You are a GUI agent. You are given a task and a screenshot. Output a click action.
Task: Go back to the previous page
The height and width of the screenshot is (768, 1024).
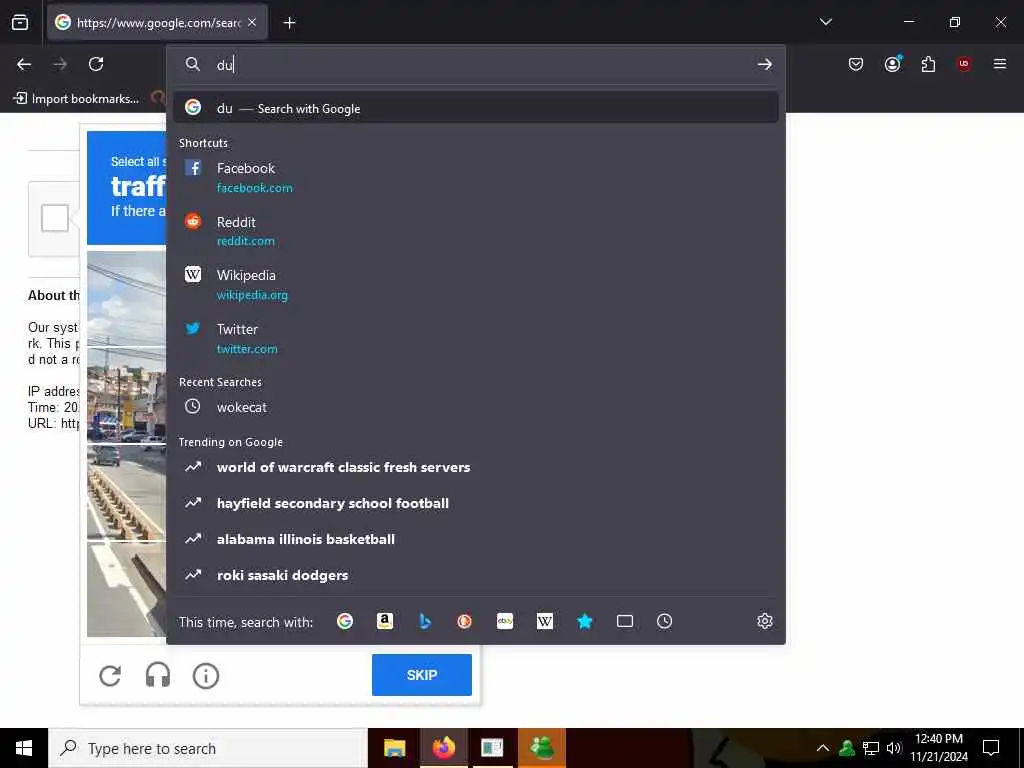click(x=24, y=64)
